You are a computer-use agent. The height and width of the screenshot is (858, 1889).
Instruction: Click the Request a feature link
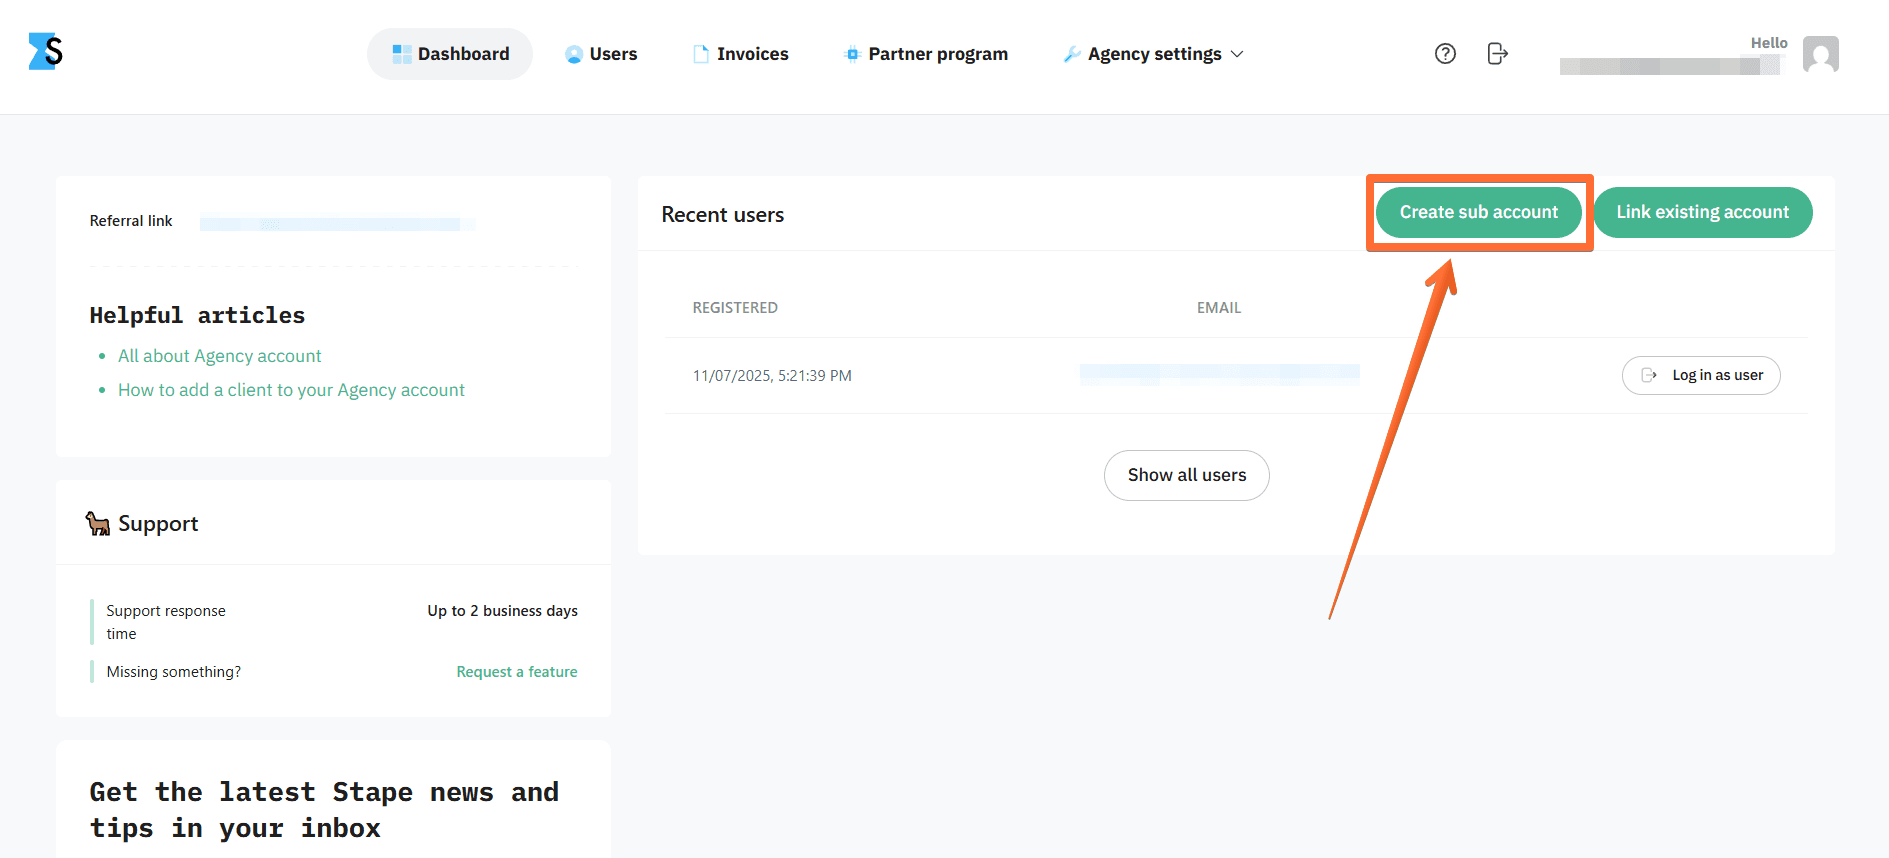pyautogui.click(x=517, y=672)
